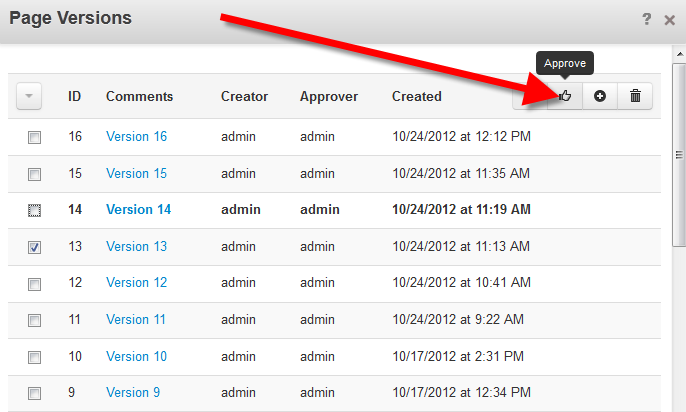Click the Comments column header
This screenshot has width=686, height=412.
139,97
